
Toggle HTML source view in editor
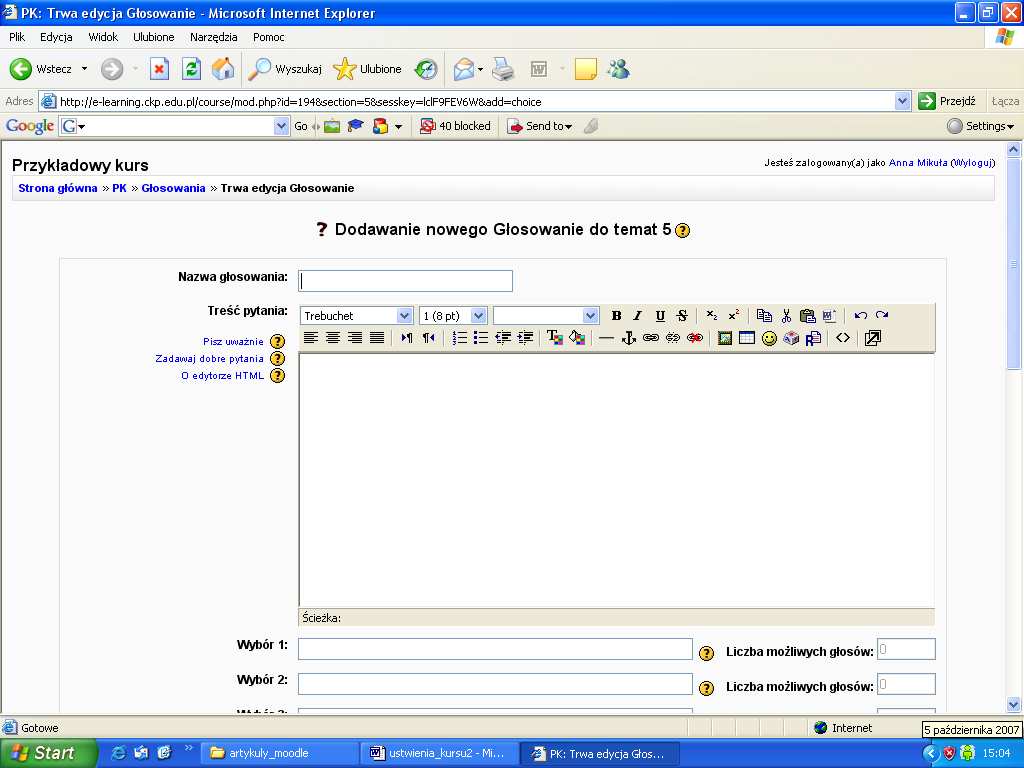point(843,338)
